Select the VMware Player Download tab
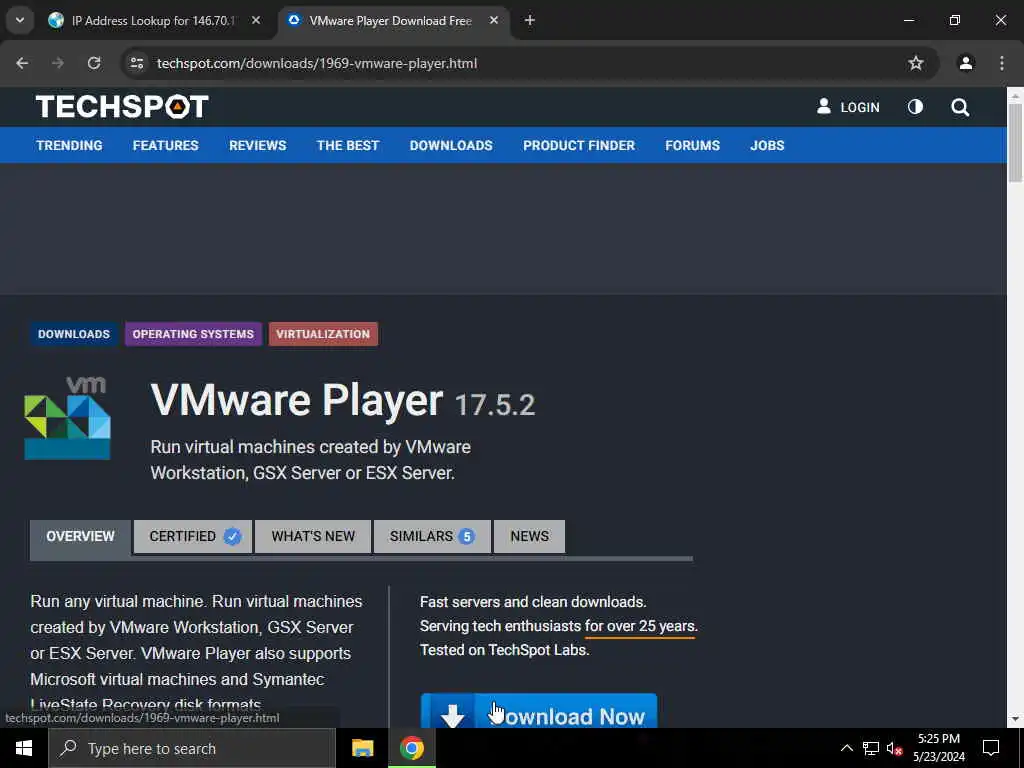Screen dimensions: 1024x768 click(x=393, y=20)
